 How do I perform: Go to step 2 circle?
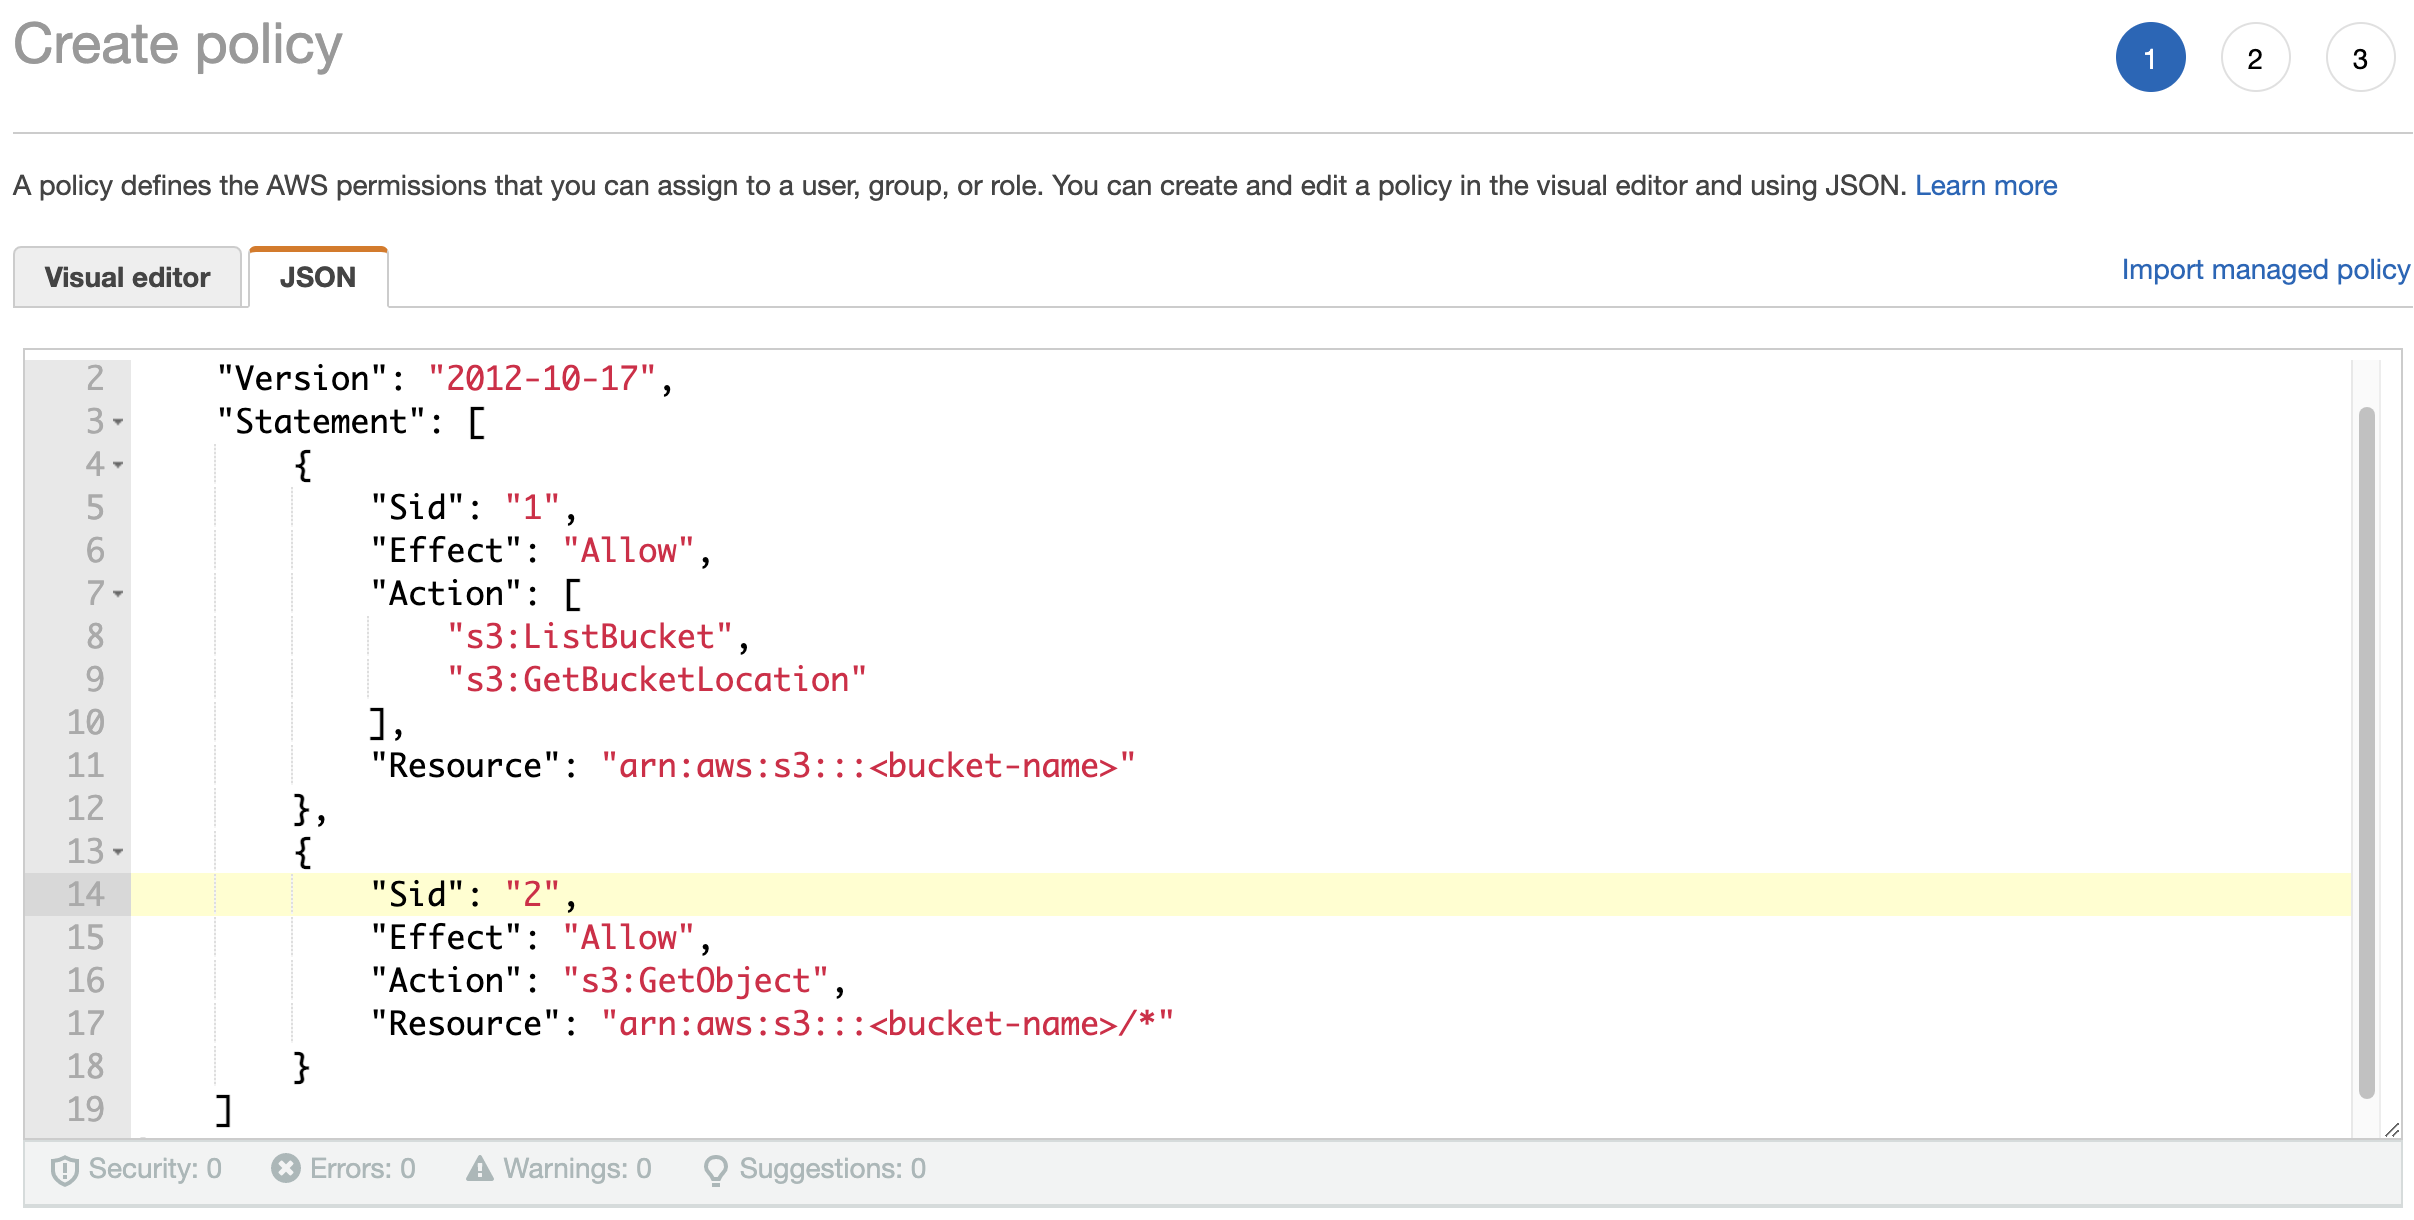pos(2255,58)
